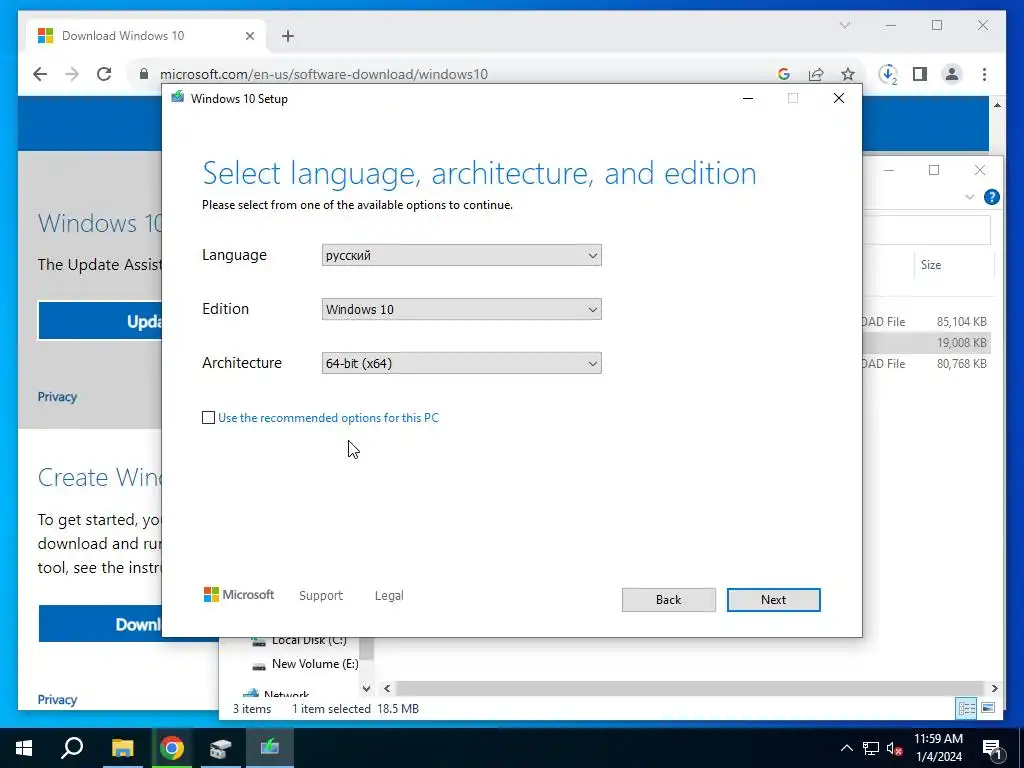Select Local Disk (C:) in Explorer tree

(299, 641)
